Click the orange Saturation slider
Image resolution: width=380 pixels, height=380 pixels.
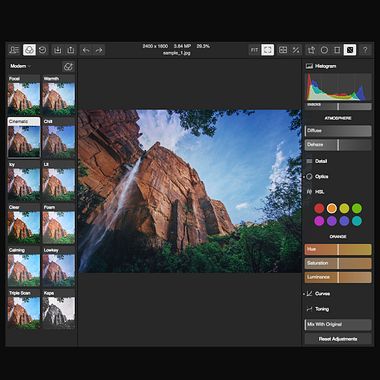[338, 263]
